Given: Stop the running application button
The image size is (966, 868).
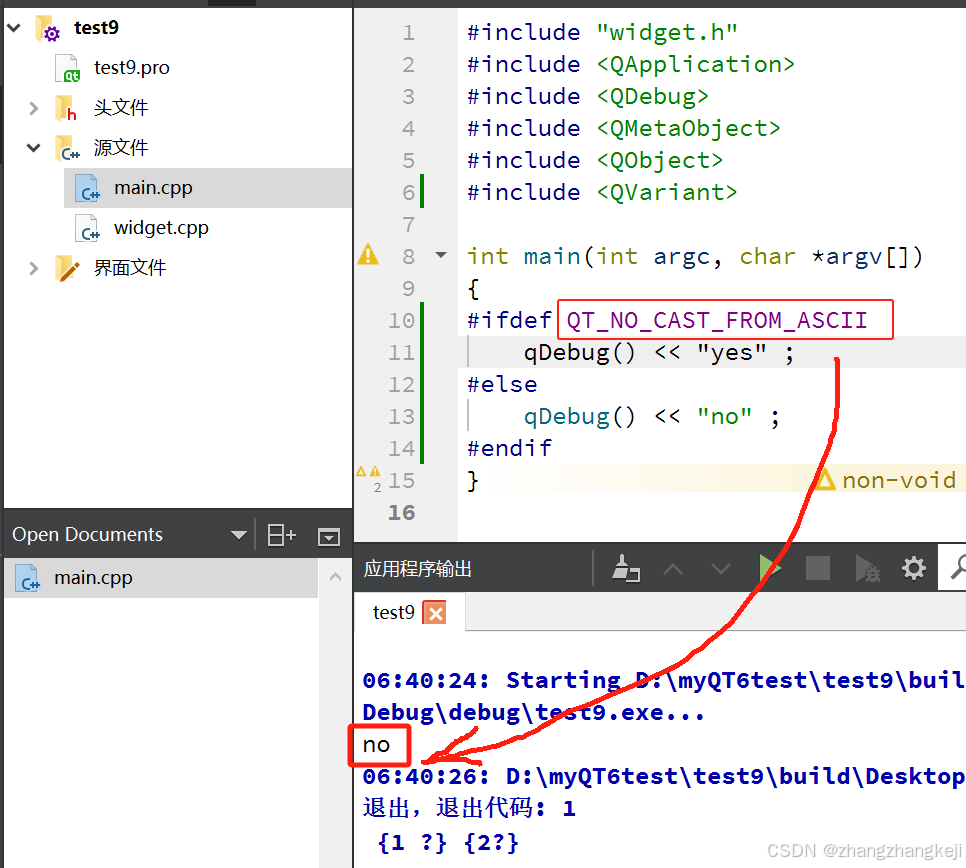Looking at the screenshot, I should point(818,568).
